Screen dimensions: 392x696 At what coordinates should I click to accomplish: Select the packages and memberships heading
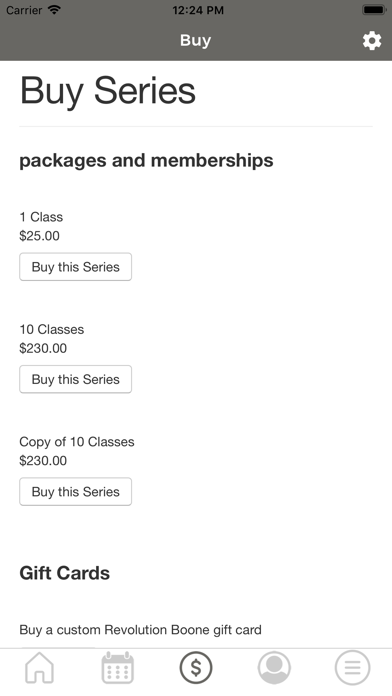click(x=146, y=160)
